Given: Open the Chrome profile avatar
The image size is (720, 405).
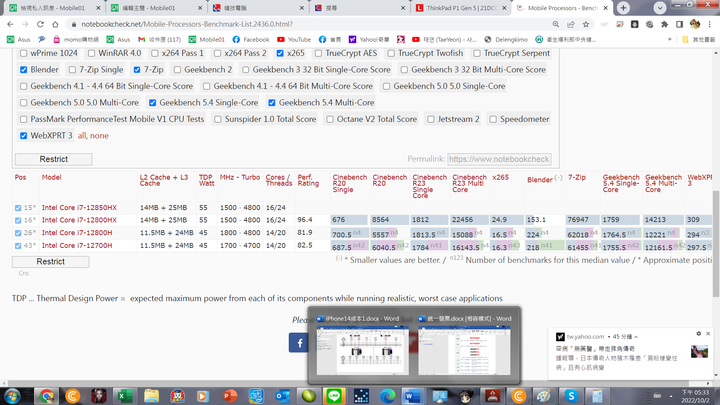Looking at the screenshot, I should [x=695, y=24].
